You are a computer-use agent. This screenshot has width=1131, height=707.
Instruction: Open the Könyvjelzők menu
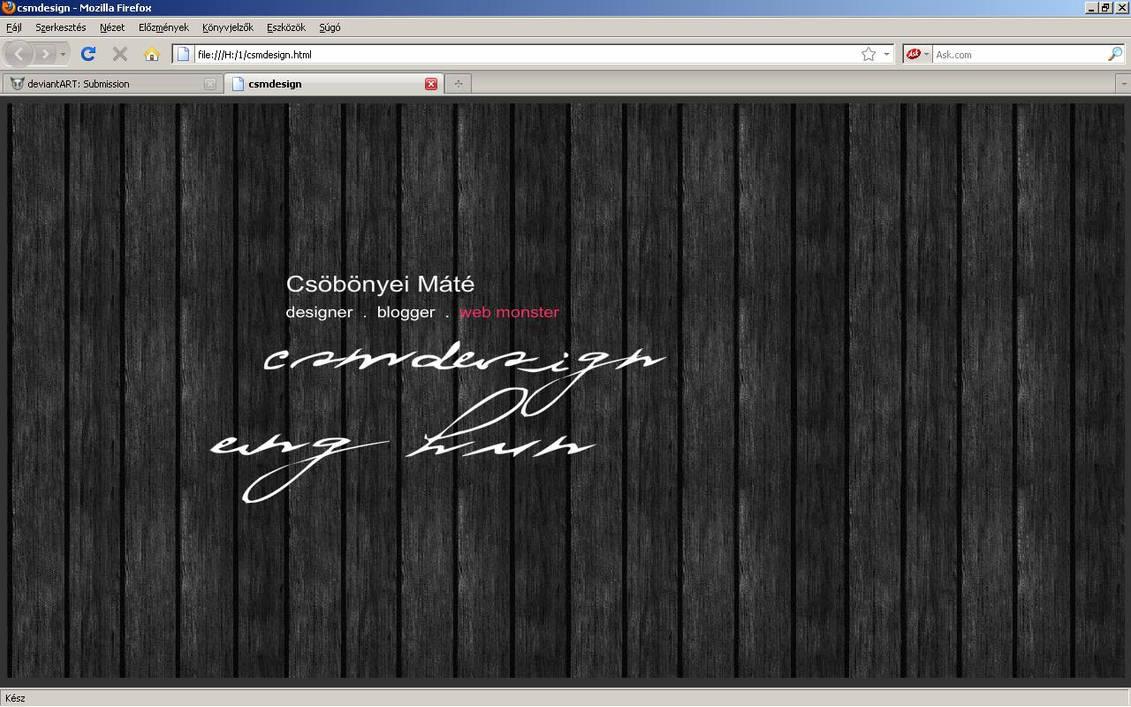pos(227,27)
